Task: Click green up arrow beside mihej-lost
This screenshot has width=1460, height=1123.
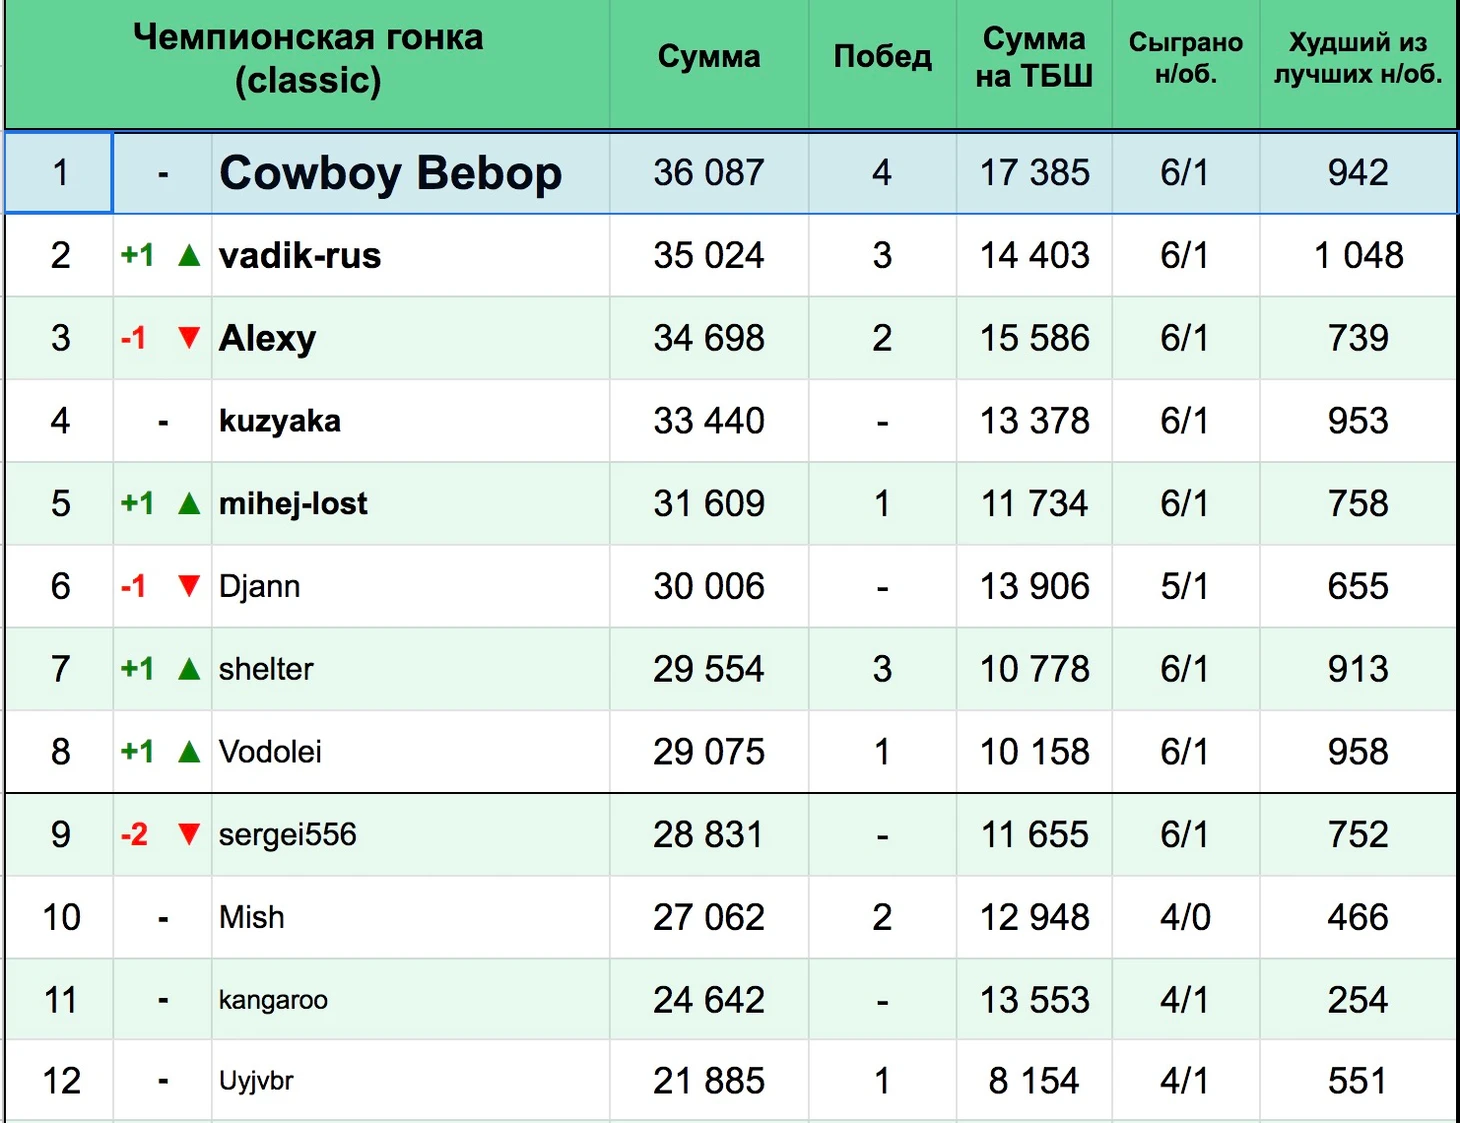Action: pyautogui.click(x=189, y=504)
